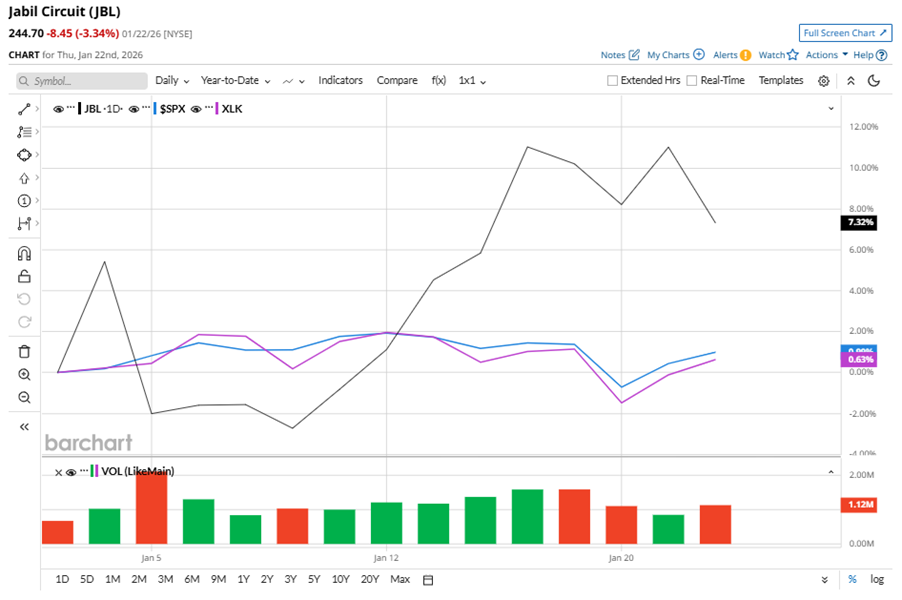This screenshot has width=902, height=600.
Task: Select the 5Y time range
Action: [314, 579]
